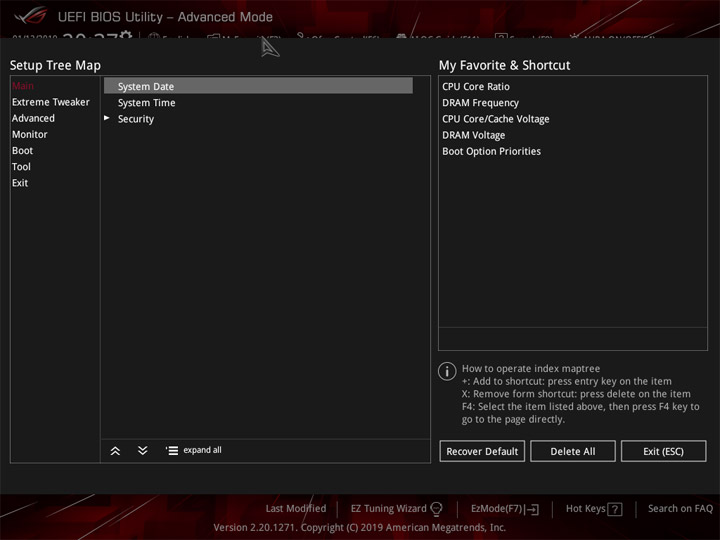Select DRAM Frequency shortcut
Screen dimensions: 720x540
click(480, 103)
